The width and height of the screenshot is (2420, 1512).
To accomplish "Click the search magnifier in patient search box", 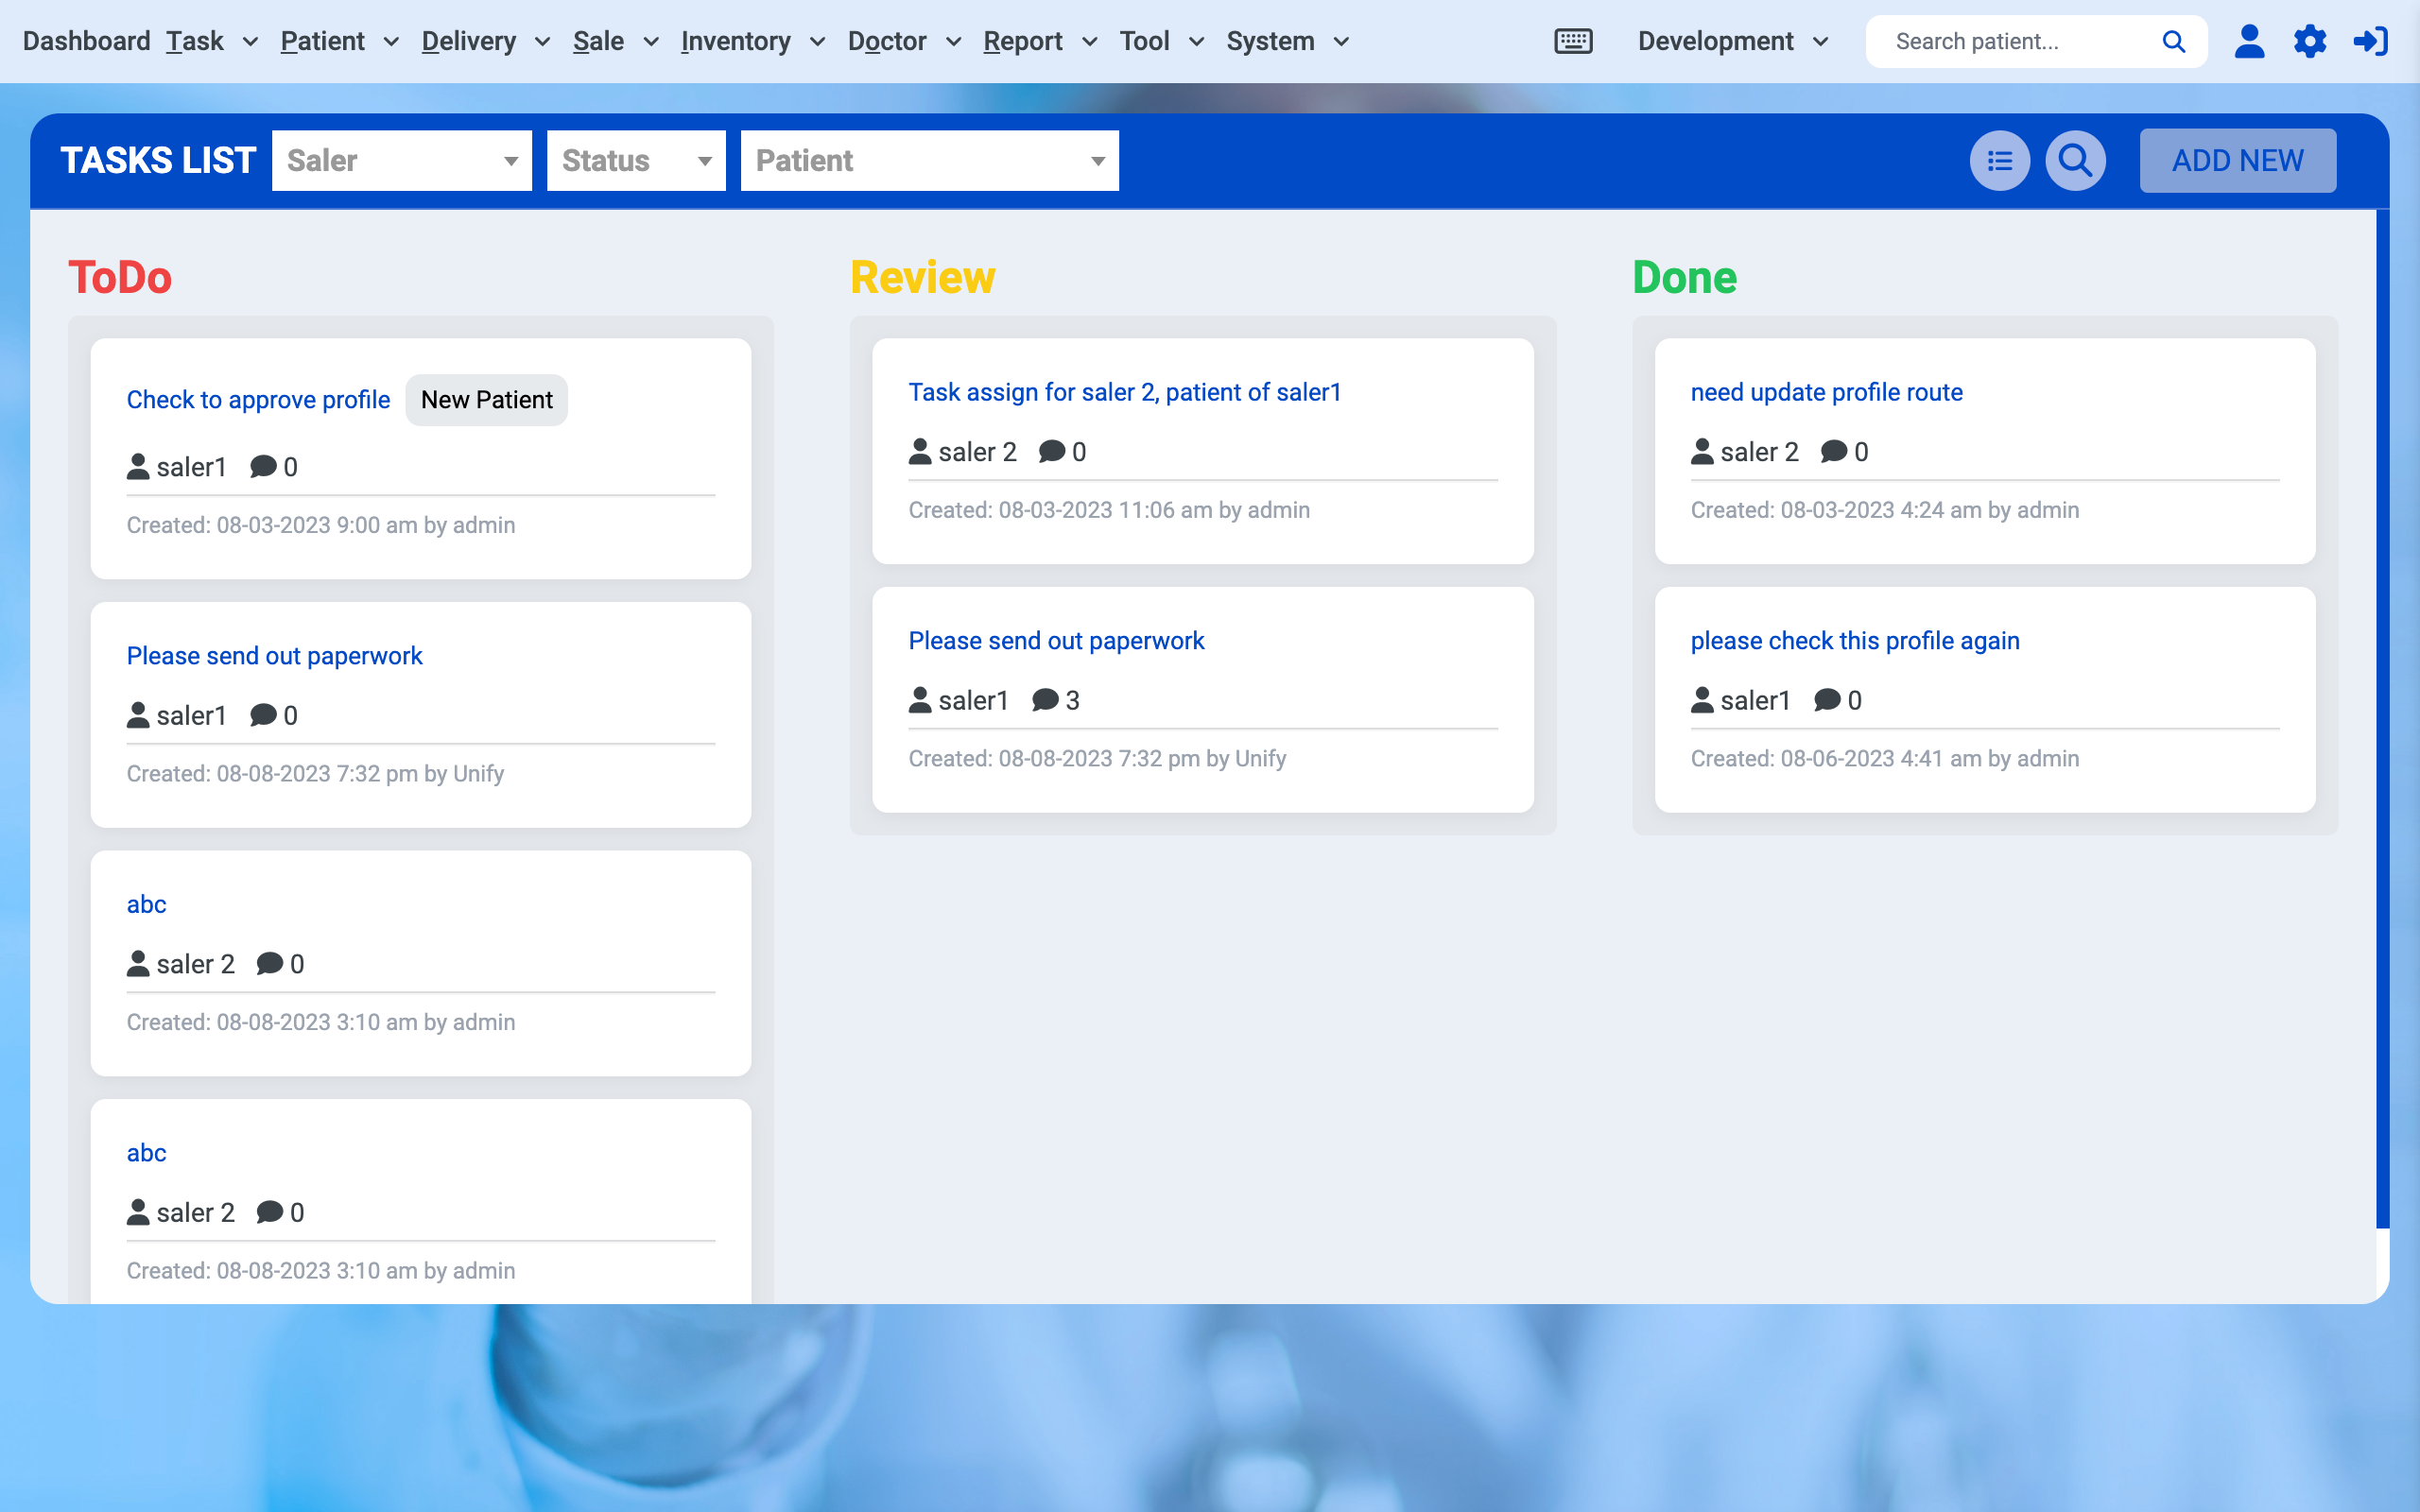I will pos(2174,41).
